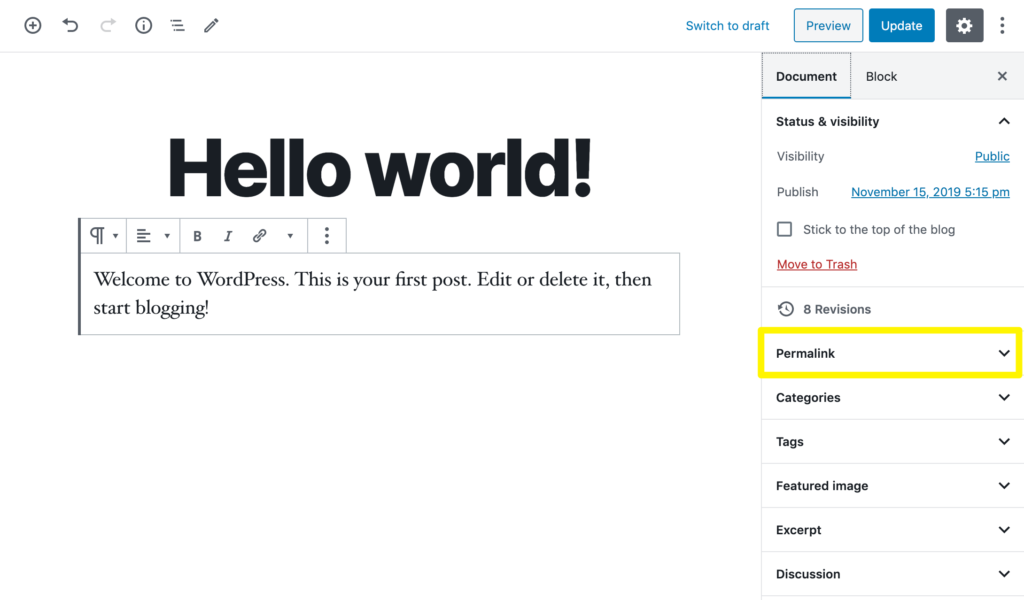Select the Document tab

[x=806, y=76]
